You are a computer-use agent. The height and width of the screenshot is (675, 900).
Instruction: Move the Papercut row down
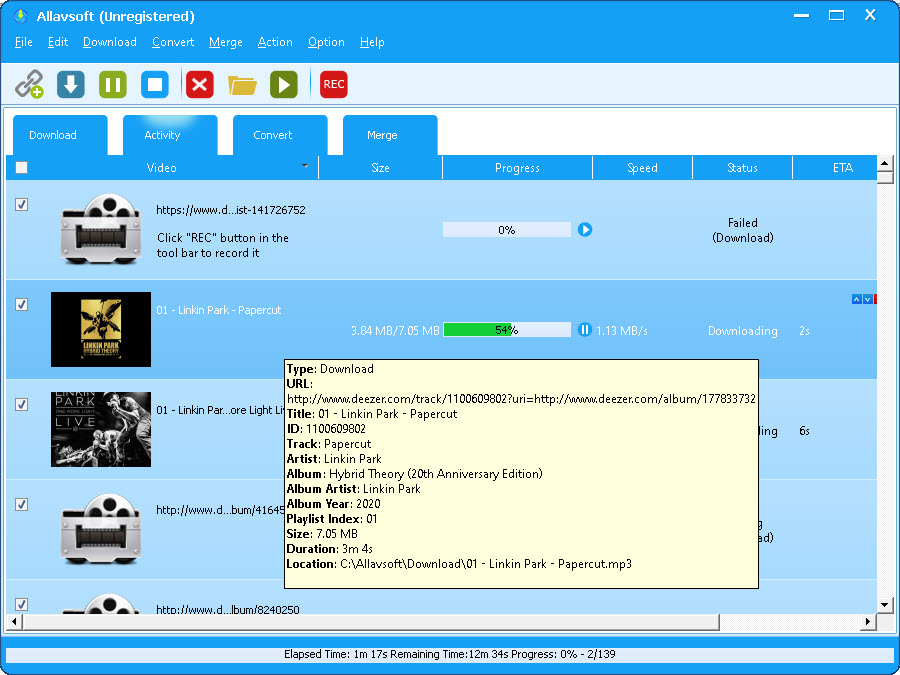[868, 299]
